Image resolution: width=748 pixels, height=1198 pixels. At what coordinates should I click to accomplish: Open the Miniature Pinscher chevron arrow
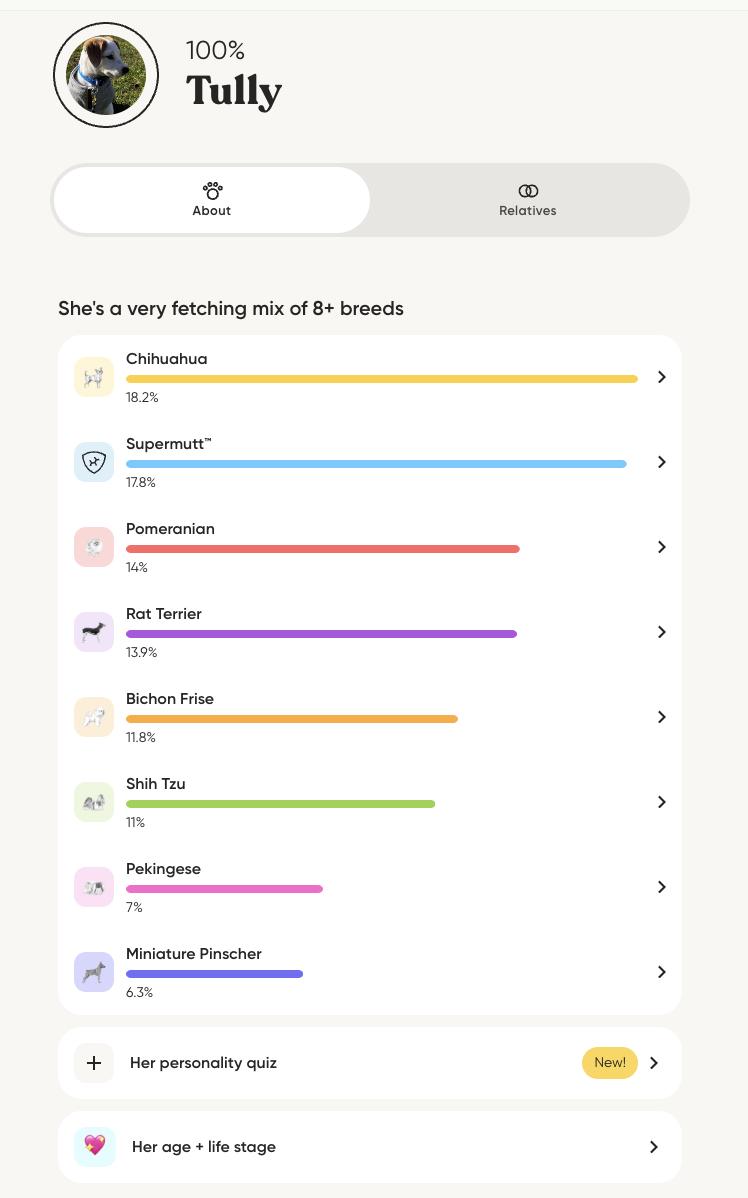(x=661, y=972)
